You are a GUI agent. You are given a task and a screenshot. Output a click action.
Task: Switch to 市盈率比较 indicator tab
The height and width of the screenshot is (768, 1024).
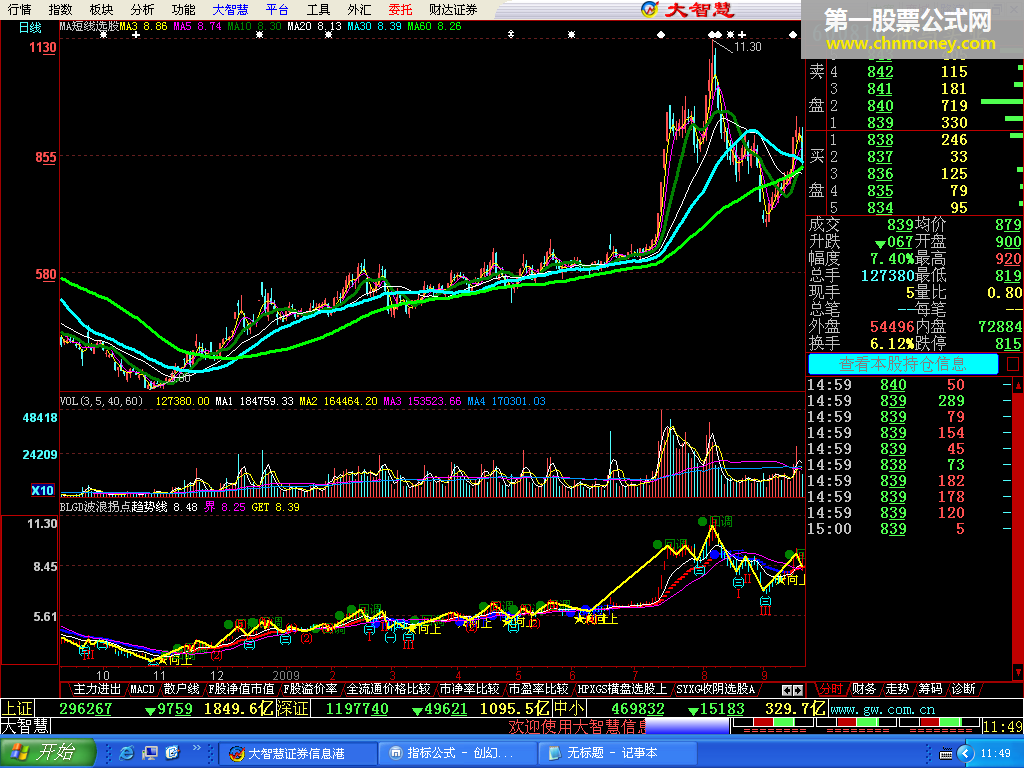point(538,689)
